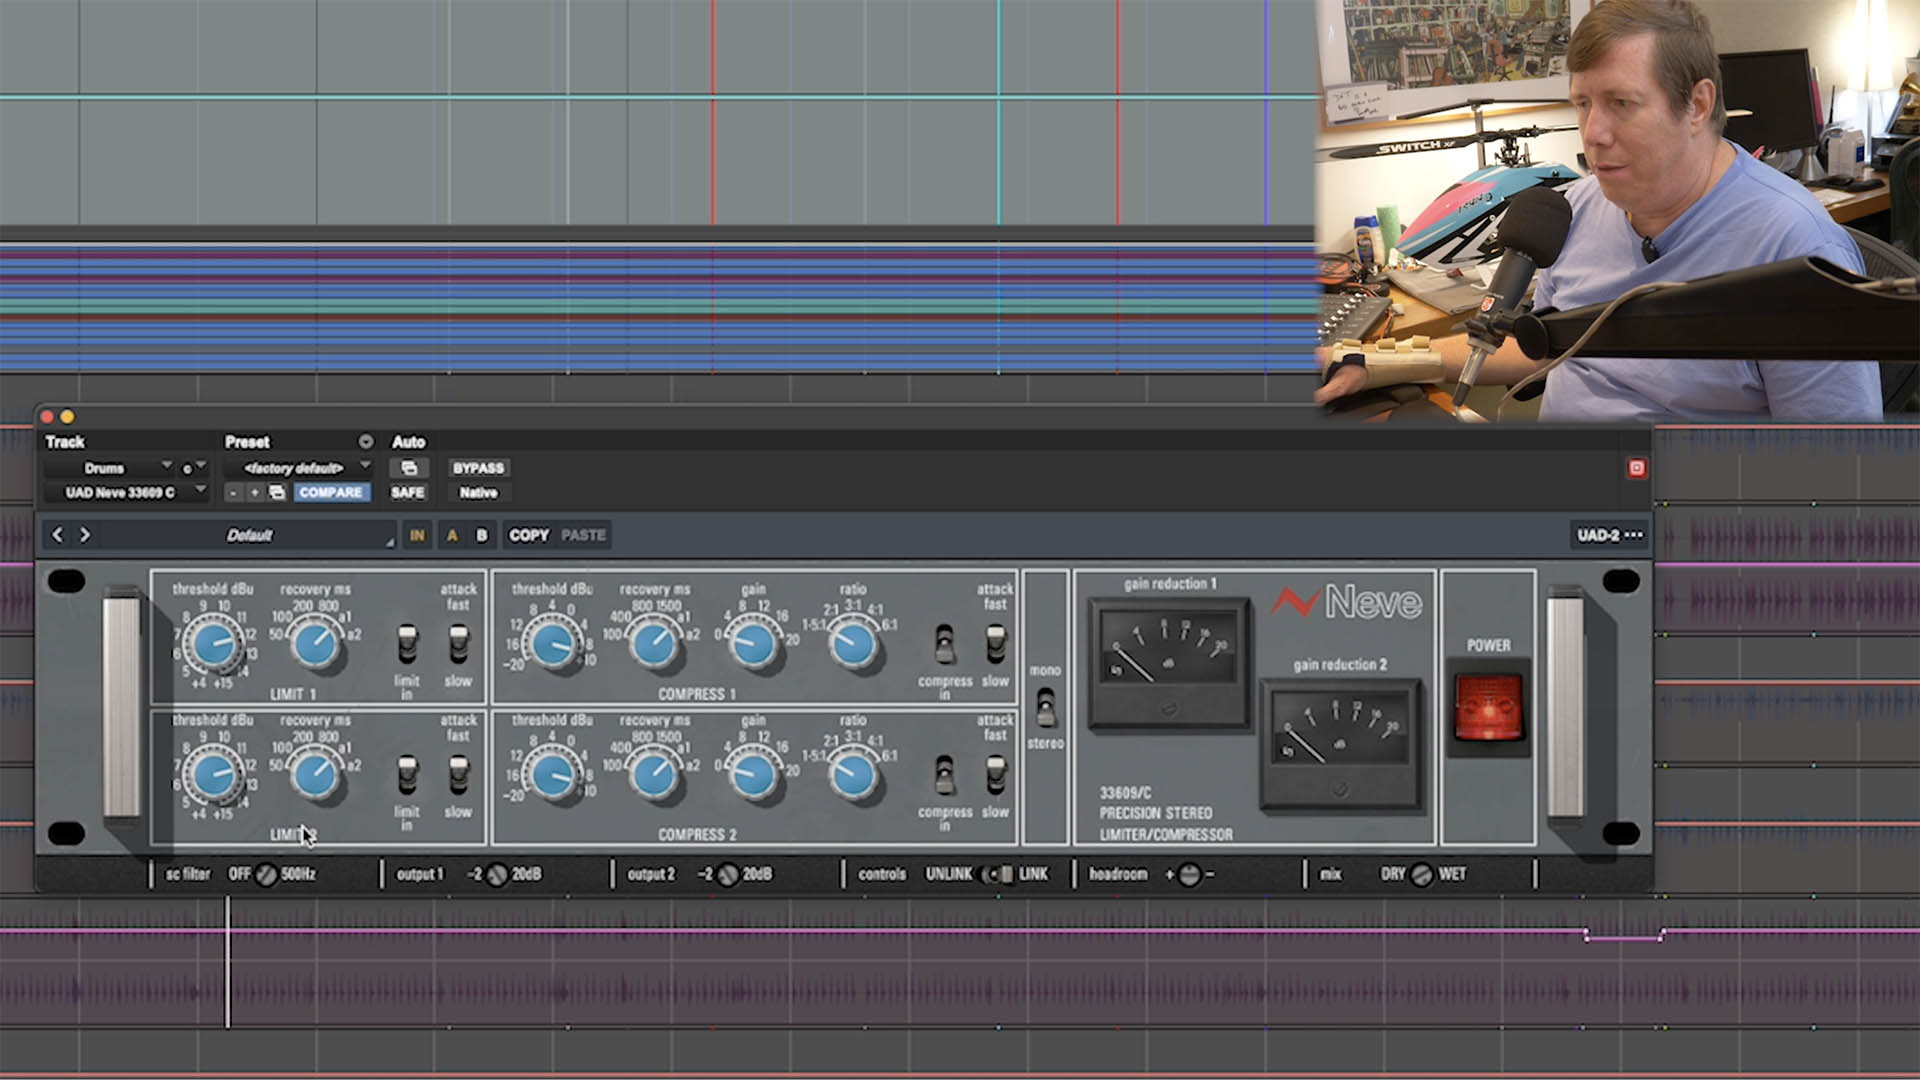Click the Compress 2 recovery knob
This screenshot has width=1920, height=1080.
[x=654, y=776]
